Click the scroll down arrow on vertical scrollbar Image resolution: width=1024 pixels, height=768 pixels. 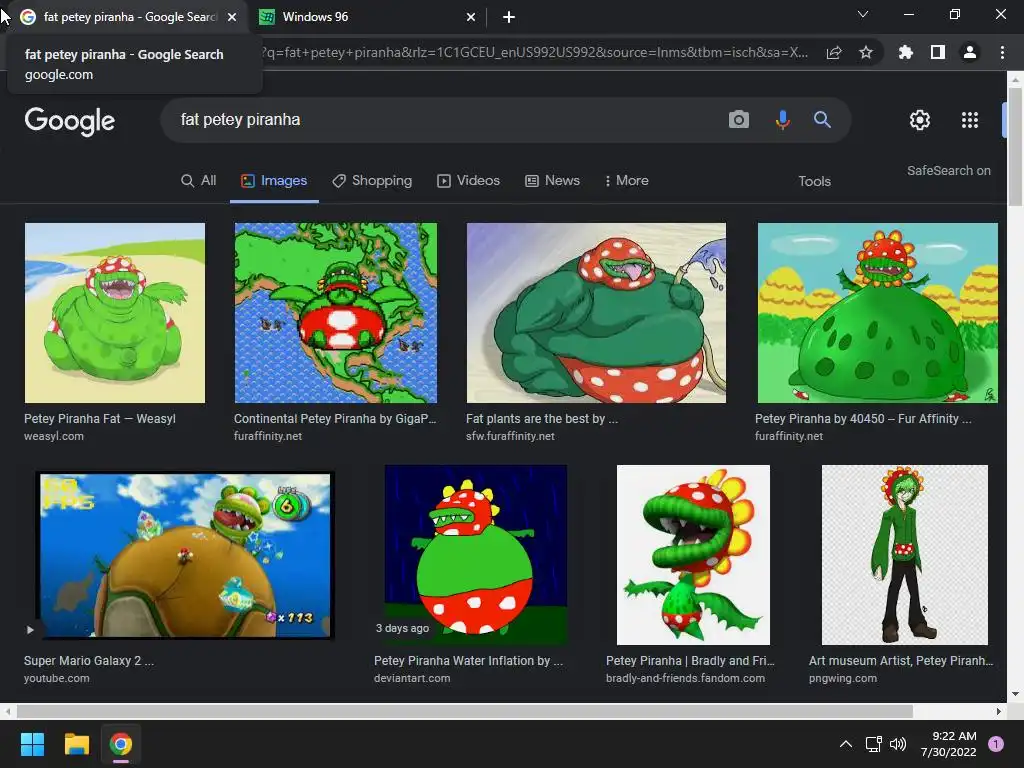coord(1015,694)
